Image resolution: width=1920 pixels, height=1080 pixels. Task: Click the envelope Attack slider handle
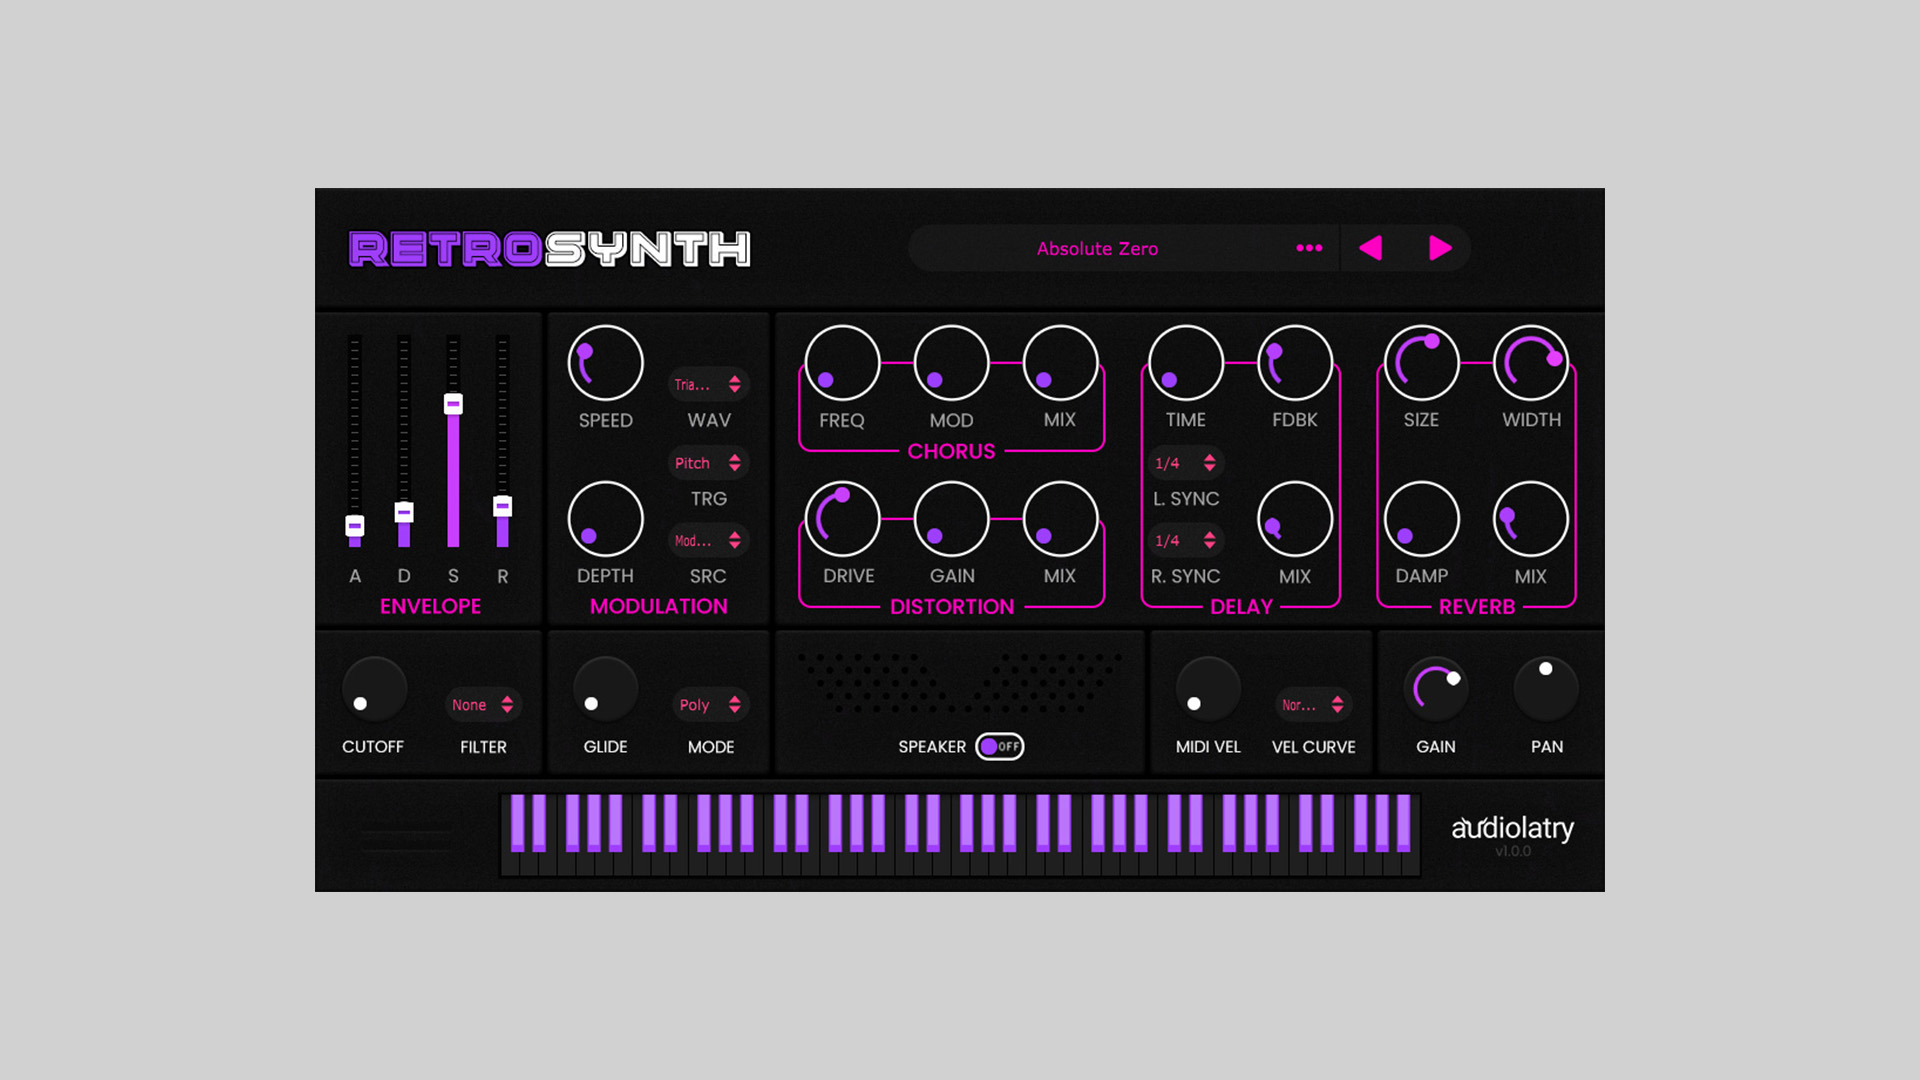[354, 526]
